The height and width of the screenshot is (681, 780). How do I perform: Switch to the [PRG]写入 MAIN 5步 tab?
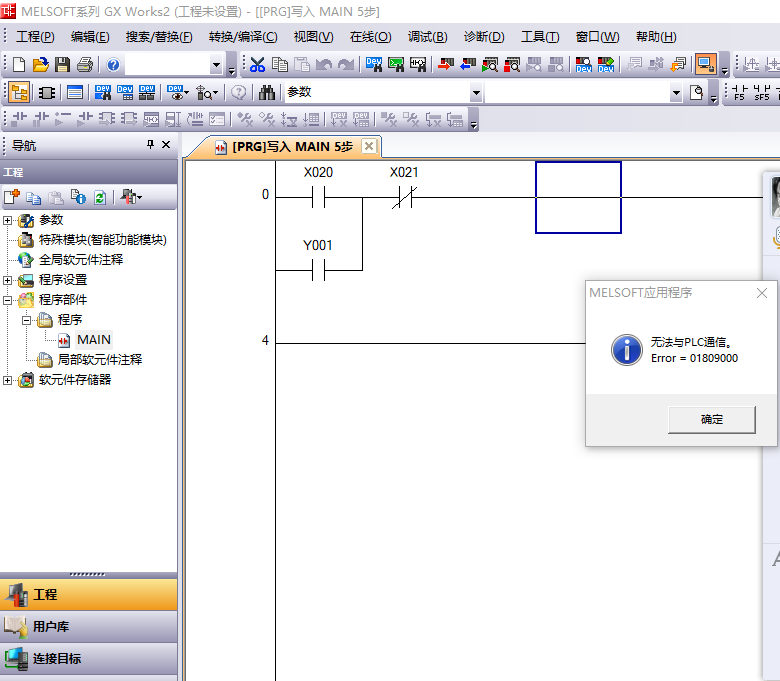[291, 147]
